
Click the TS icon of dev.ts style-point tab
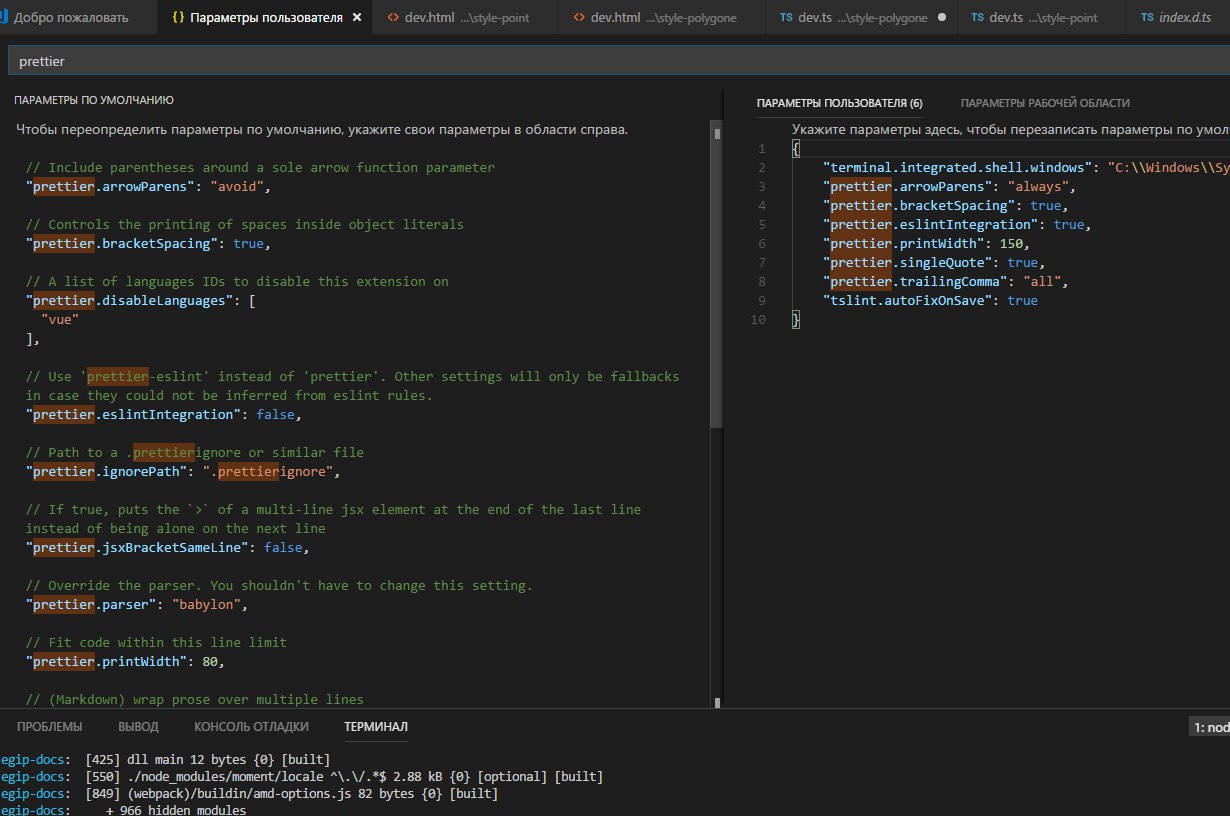(x=976, y=18)
